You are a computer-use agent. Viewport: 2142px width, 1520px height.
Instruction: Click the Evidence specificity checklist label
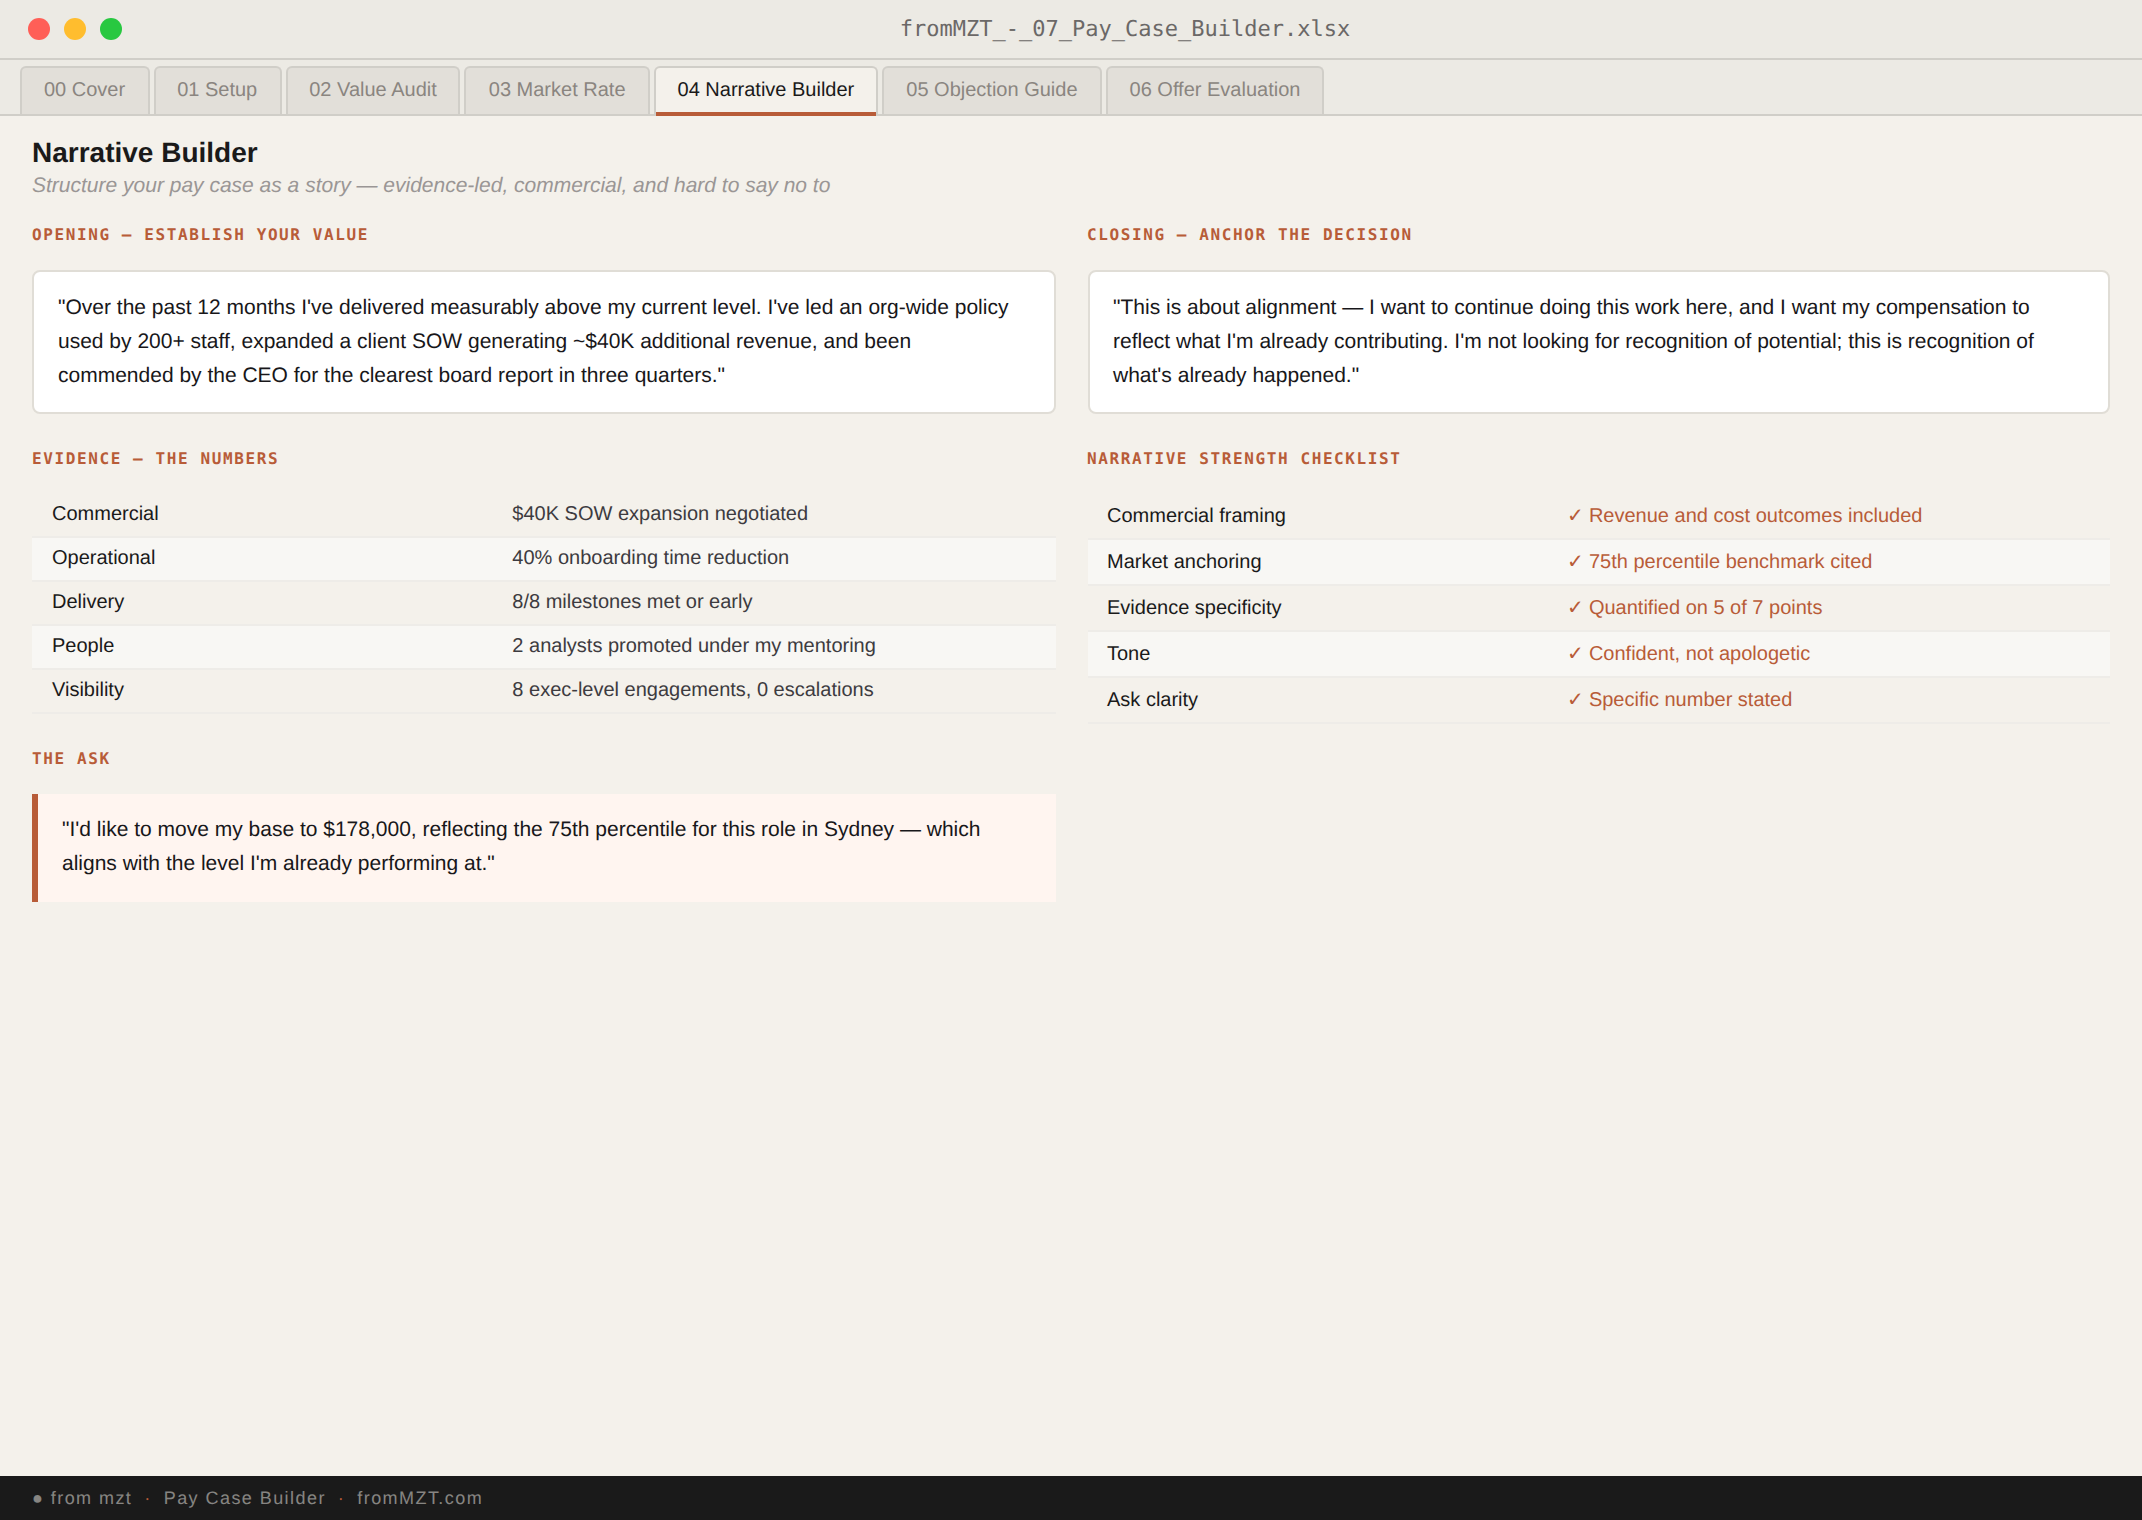click(1194, 608)
